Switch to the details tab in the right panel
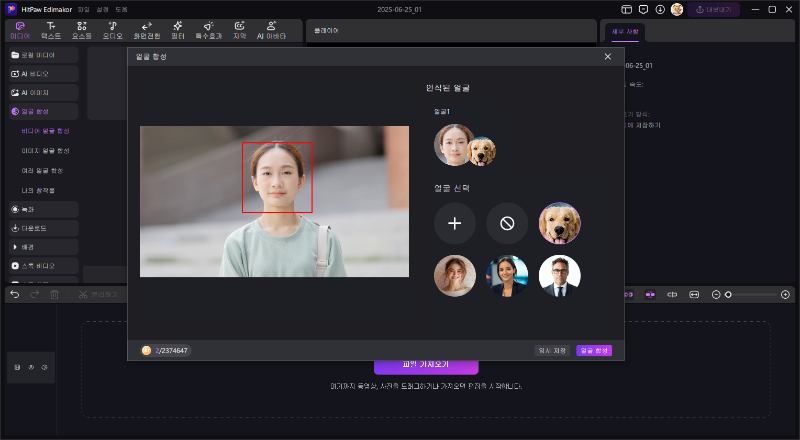The image size is (800, 440). point(625,32)
